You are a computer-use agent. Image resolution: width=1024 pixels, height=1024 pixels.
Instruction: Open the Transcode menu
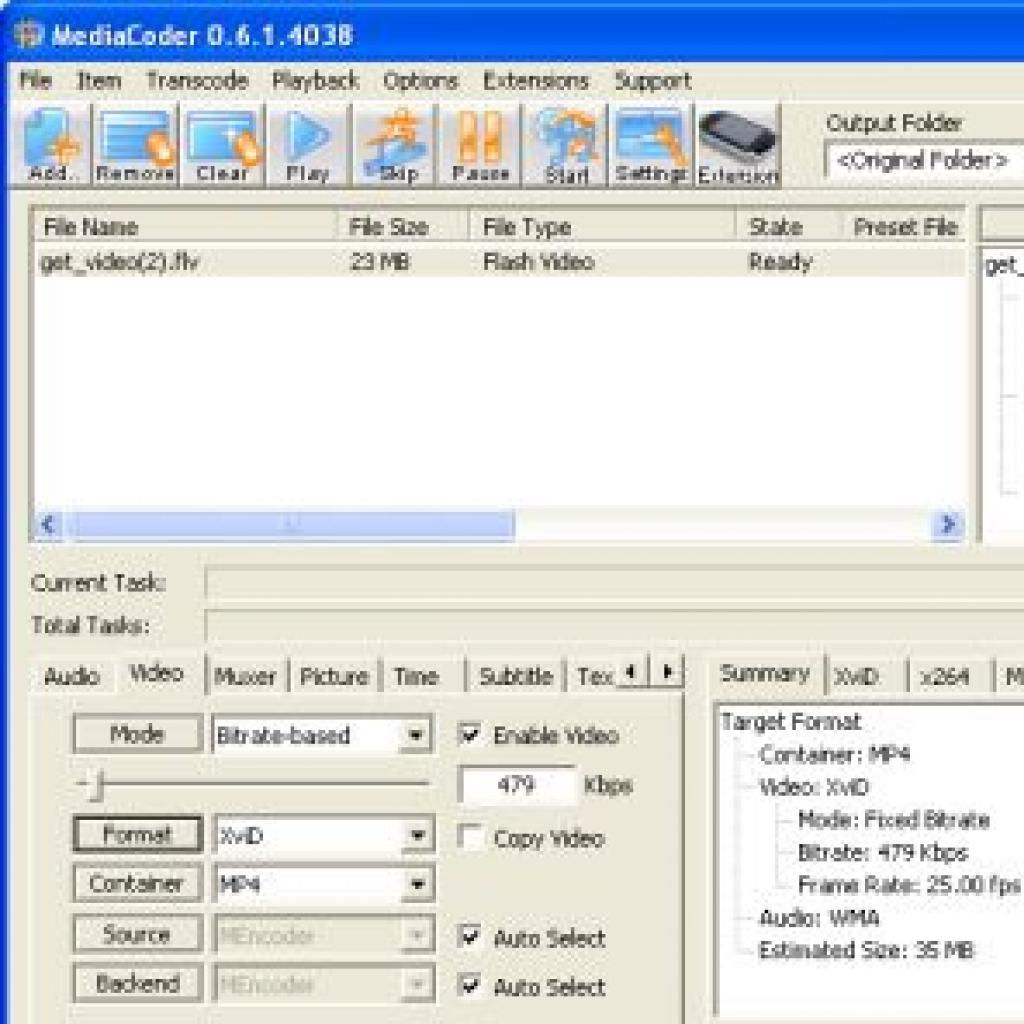point(197,81)
